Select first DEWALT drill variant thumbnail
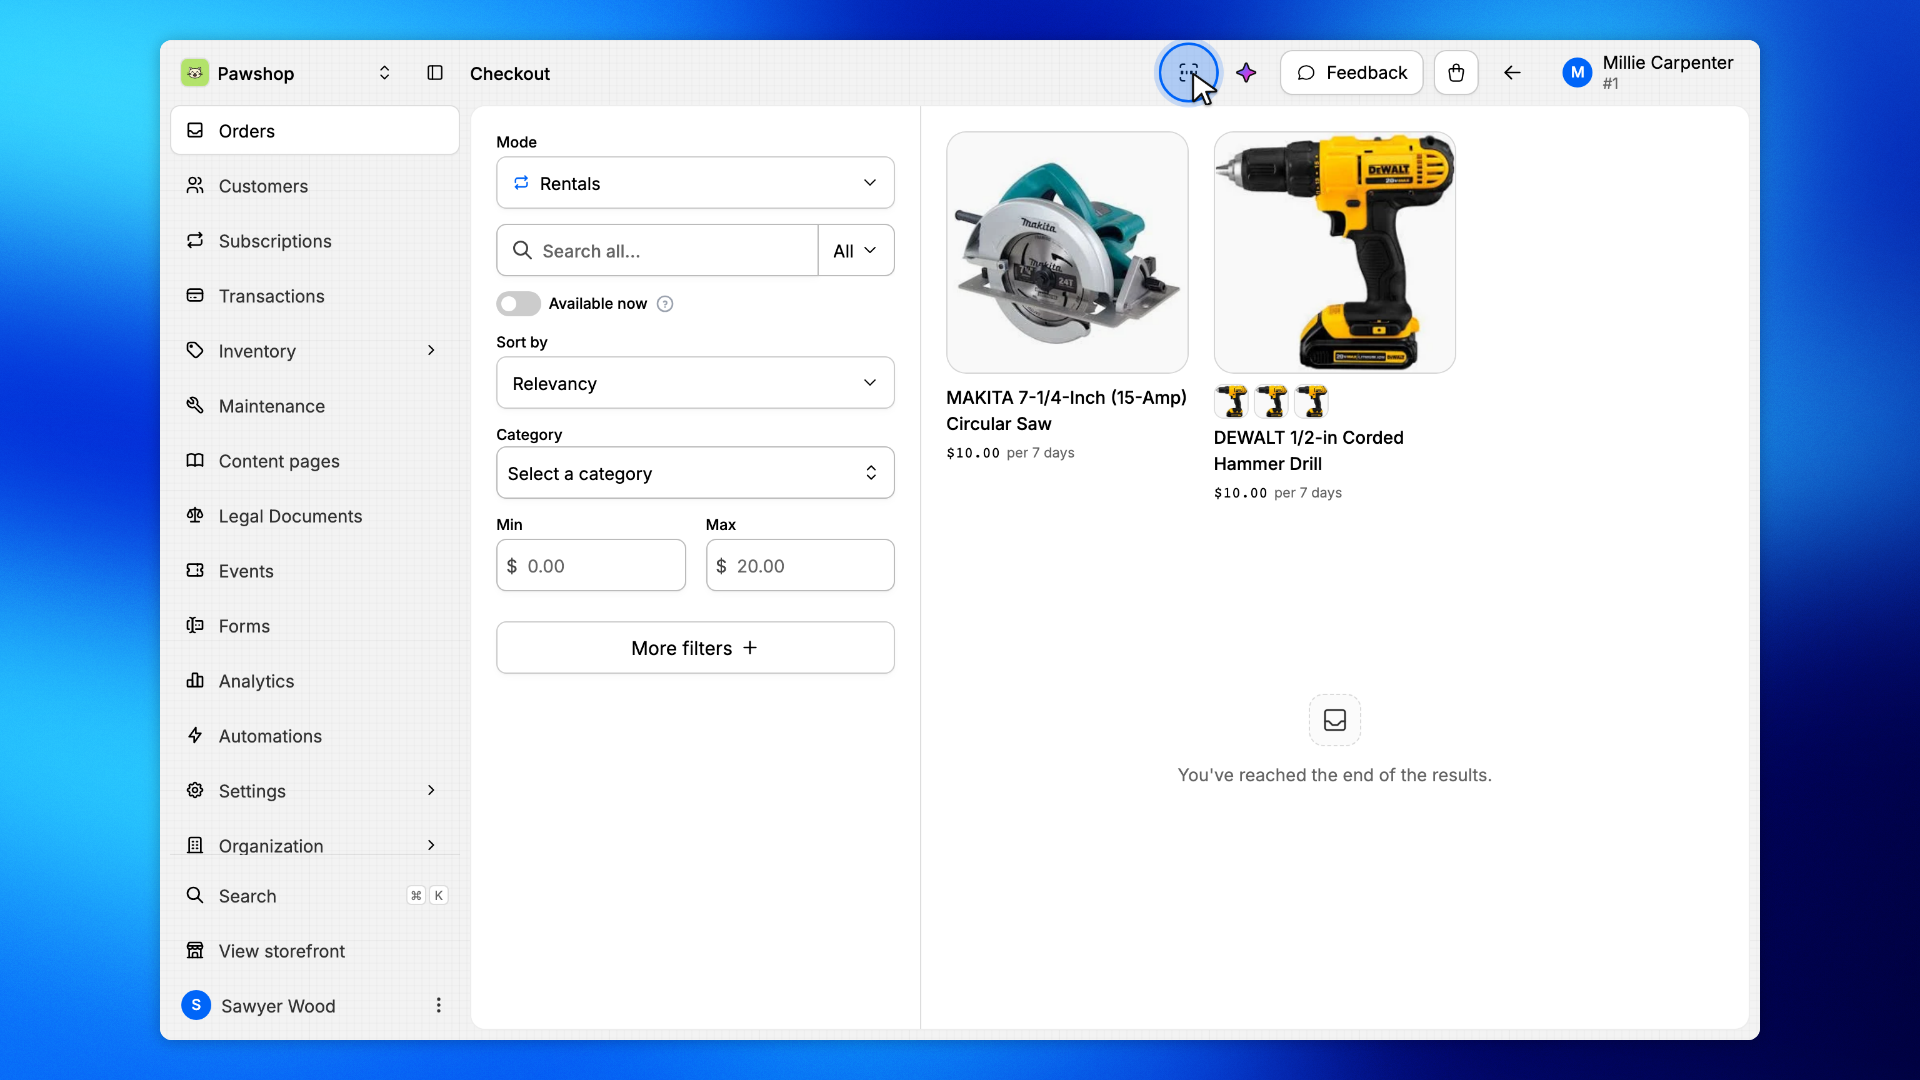 [x=1232, y=401]
